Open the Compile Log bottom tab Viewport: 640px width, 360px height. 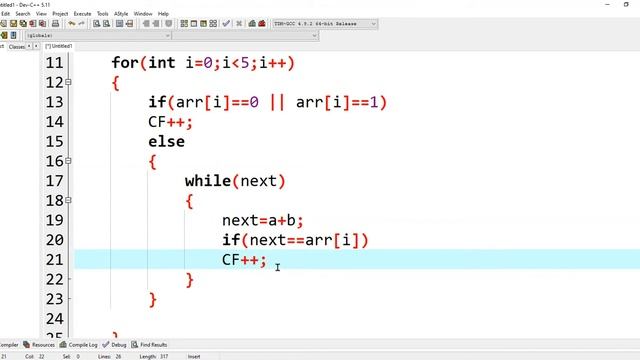[79, 345]
